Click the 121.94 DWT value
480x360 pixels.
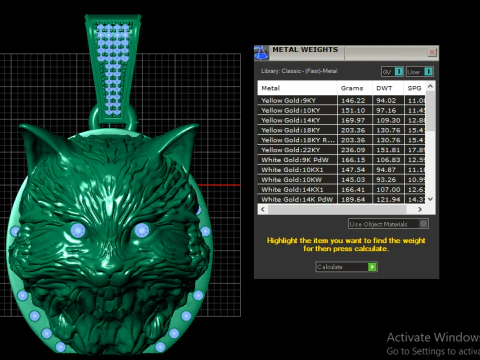(x=388, y=199)
